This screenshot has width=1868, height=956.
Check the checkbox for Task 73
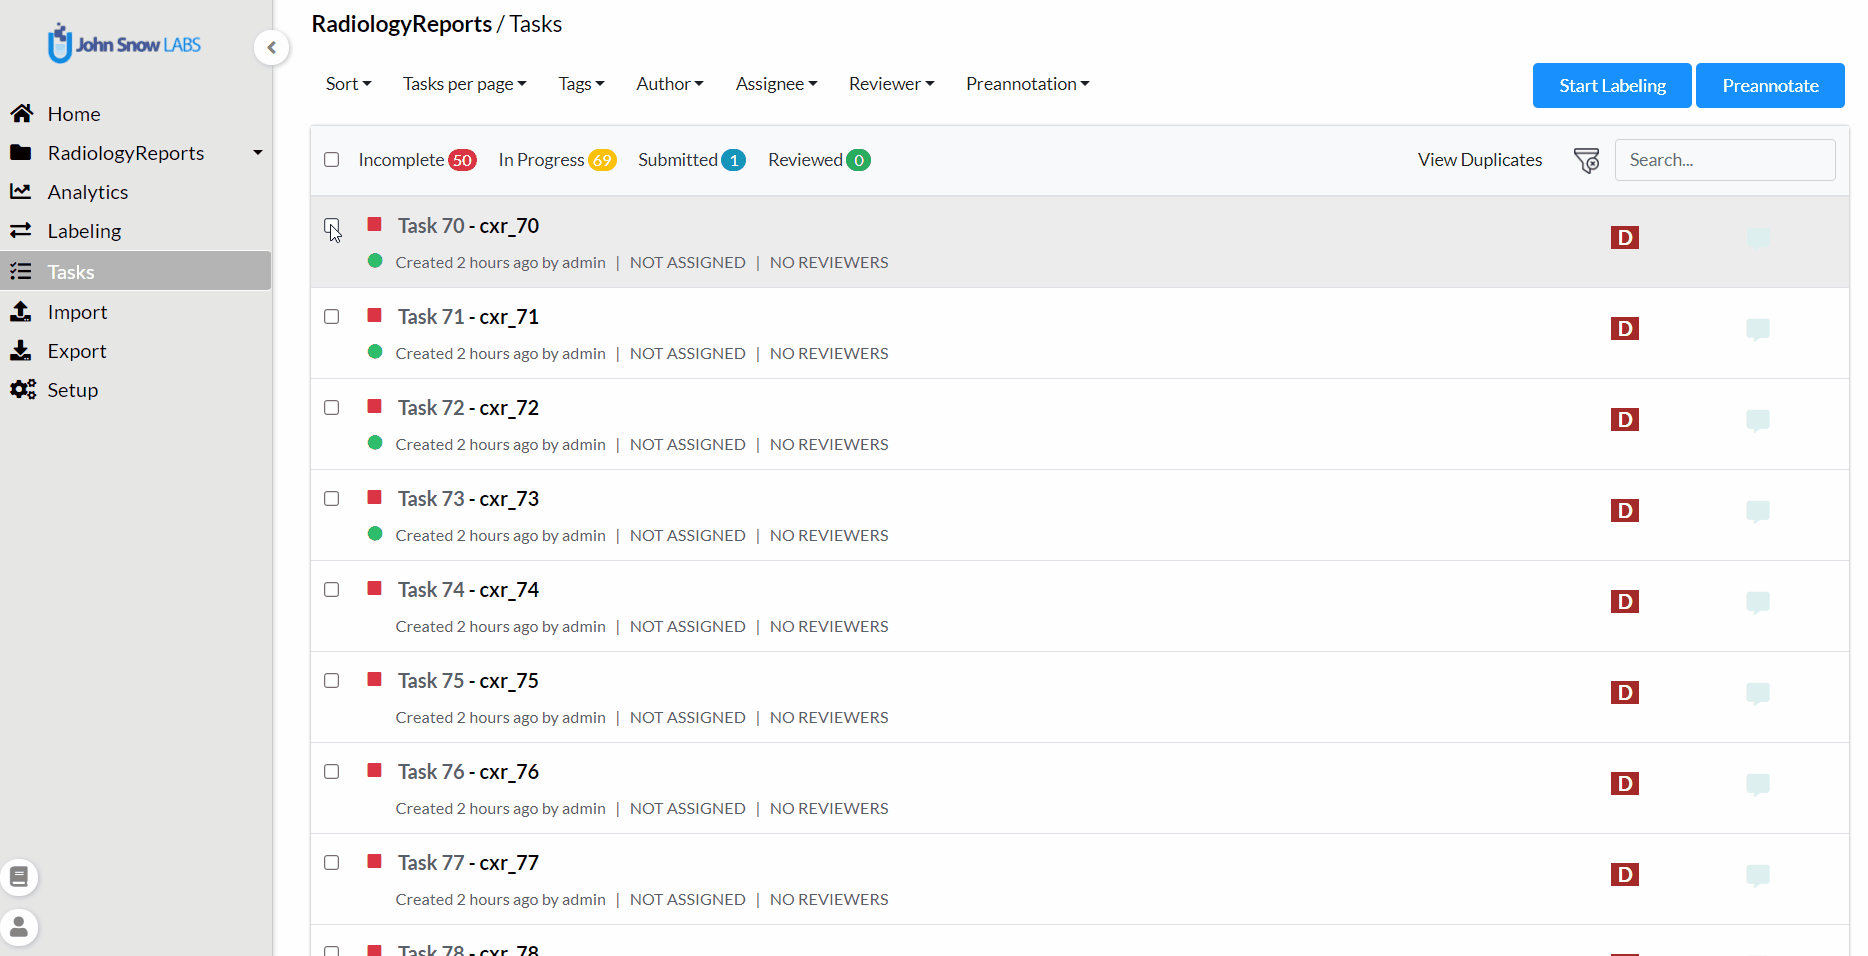pyautogui.click(x=332, y=499)
